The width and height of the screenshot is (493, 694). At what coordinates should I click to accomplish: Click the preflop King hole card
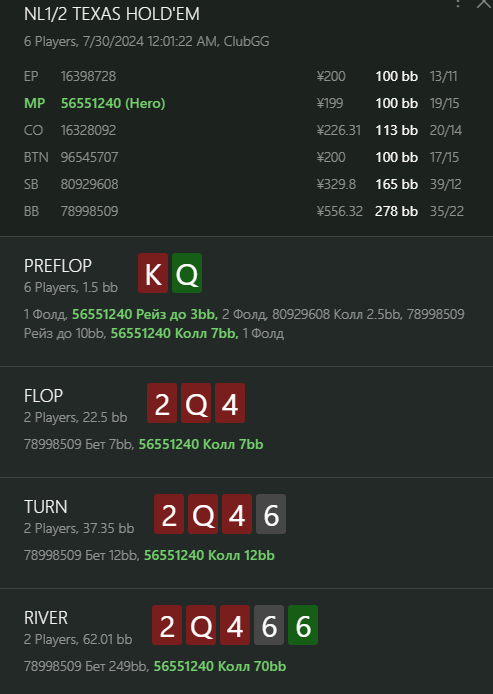coord(153,273)
